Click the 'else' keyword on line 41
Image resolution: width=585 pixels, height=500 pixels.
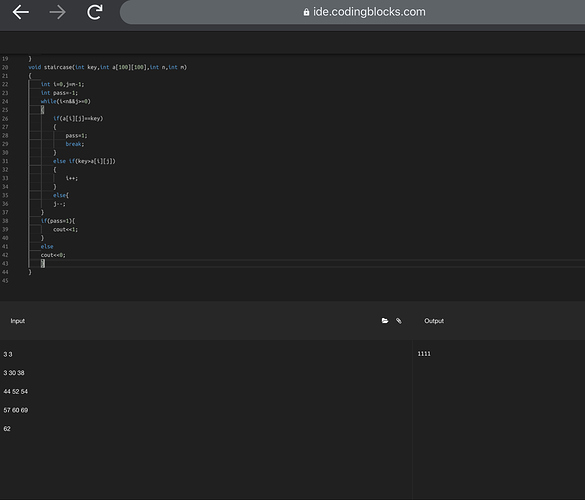pyautogui.click(x=47, y=247)
